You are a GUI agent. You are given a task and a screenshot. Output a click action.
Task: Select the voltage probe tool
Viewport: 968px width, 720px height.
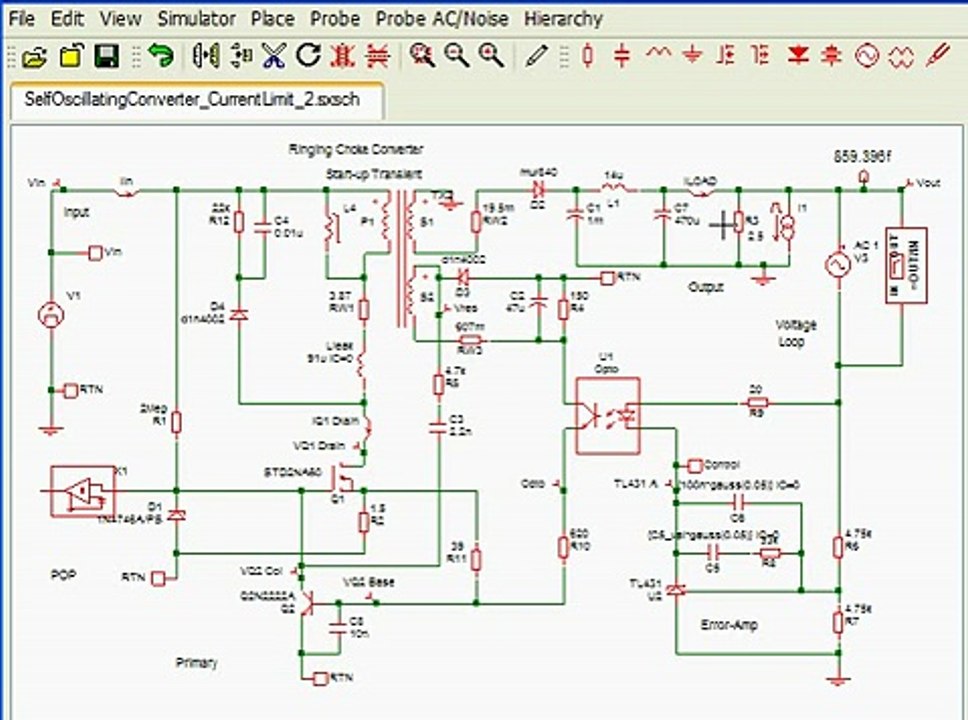tap(938, 56)
